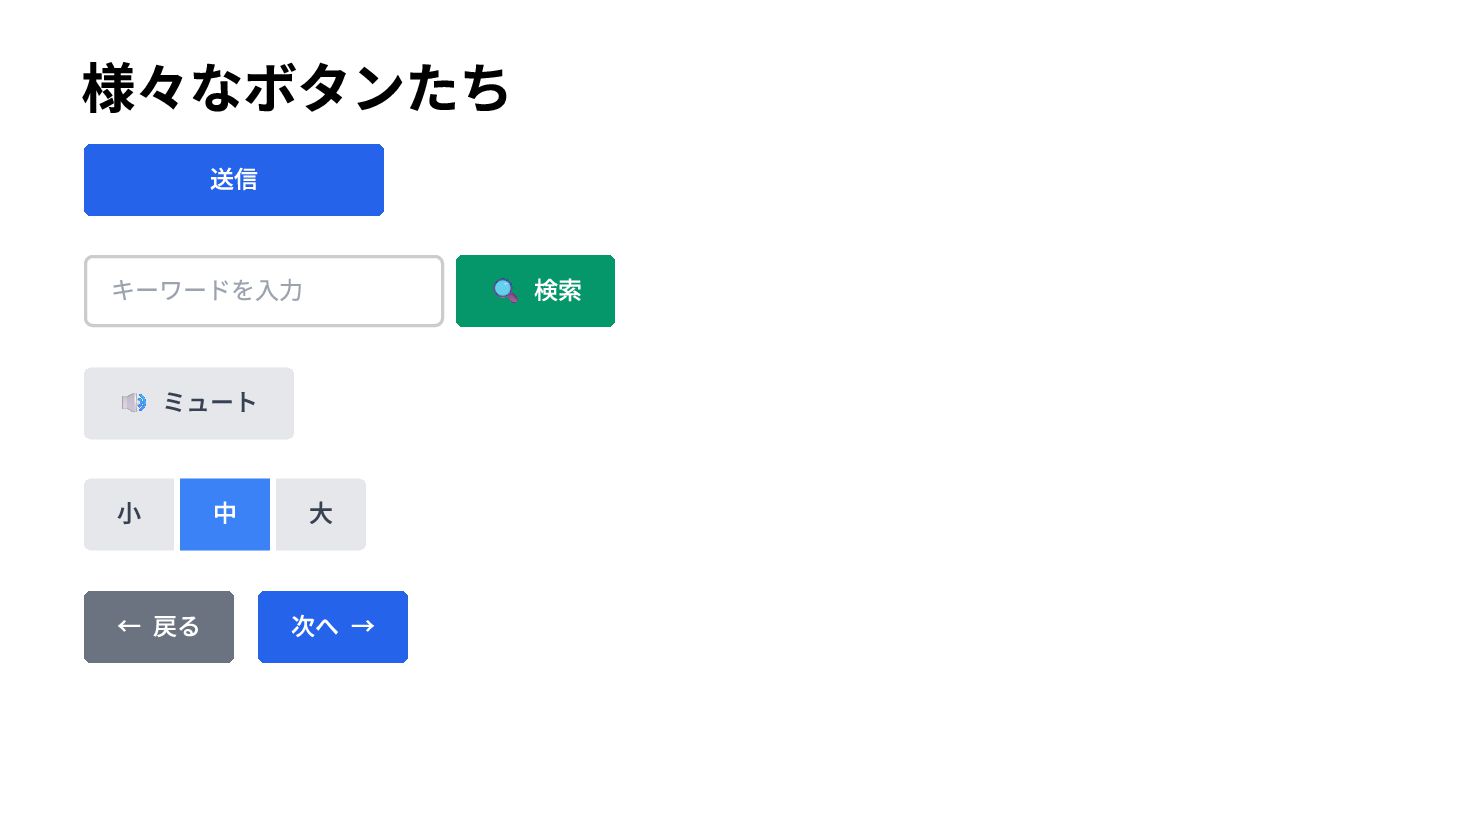The width and height of the screenshot is (1470, 828).
Task: Select the 大 large size option
Action: coord(321,515)
